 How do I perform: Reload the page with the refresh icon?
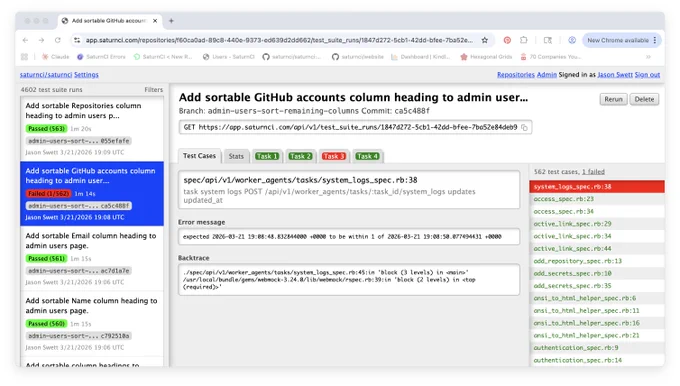(x=58, y=40)
